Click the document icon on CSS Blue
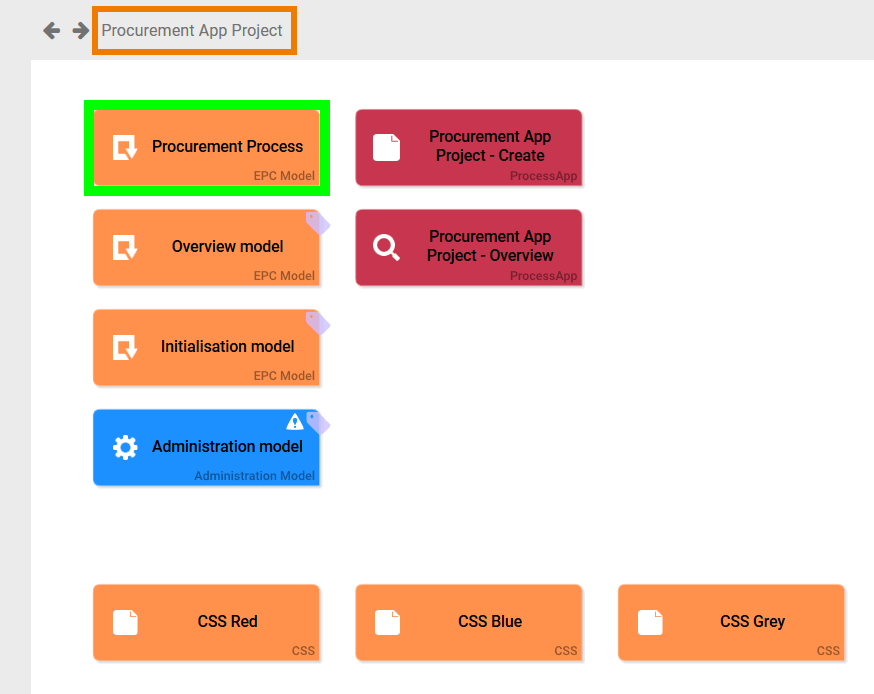The image size is (874, 694). coord(387,622)
